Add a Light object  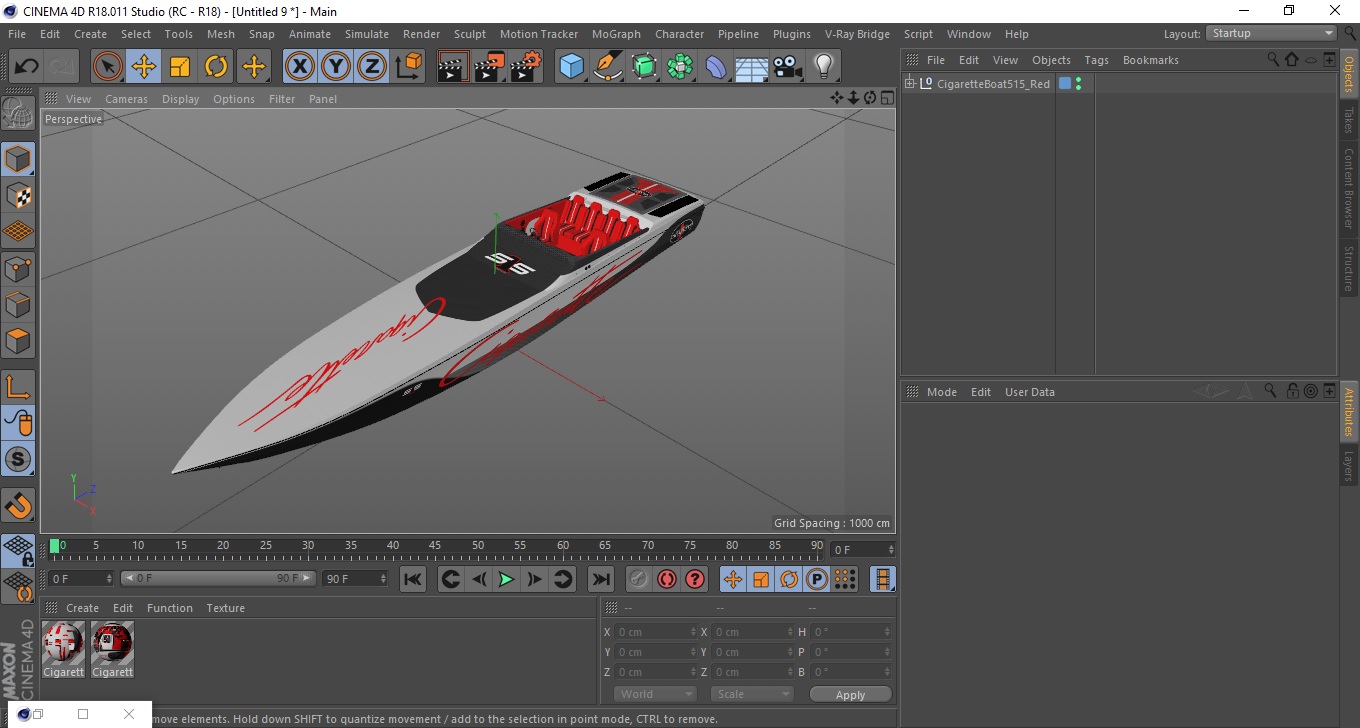pos(823,67)
